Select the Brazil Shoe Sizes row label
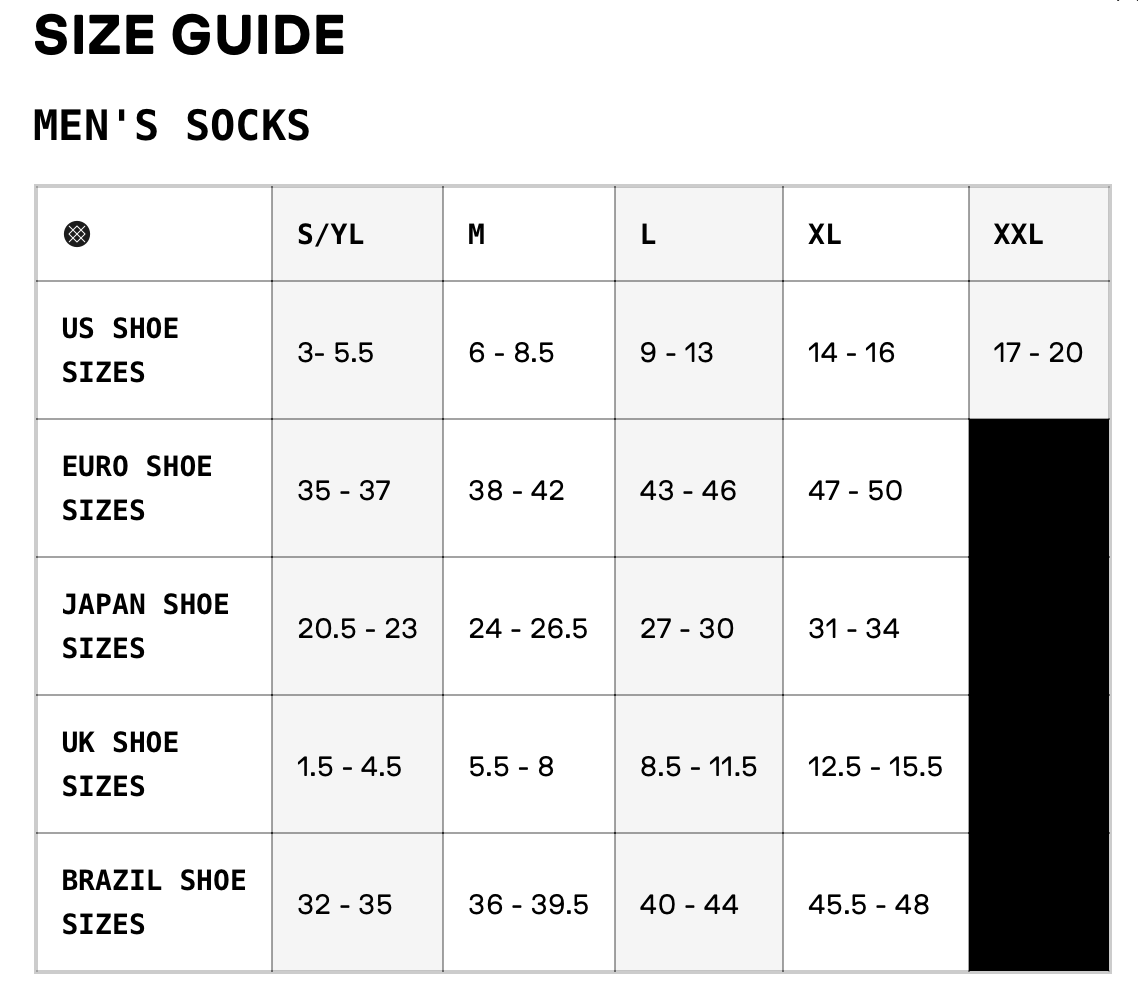 pos(153,902)
